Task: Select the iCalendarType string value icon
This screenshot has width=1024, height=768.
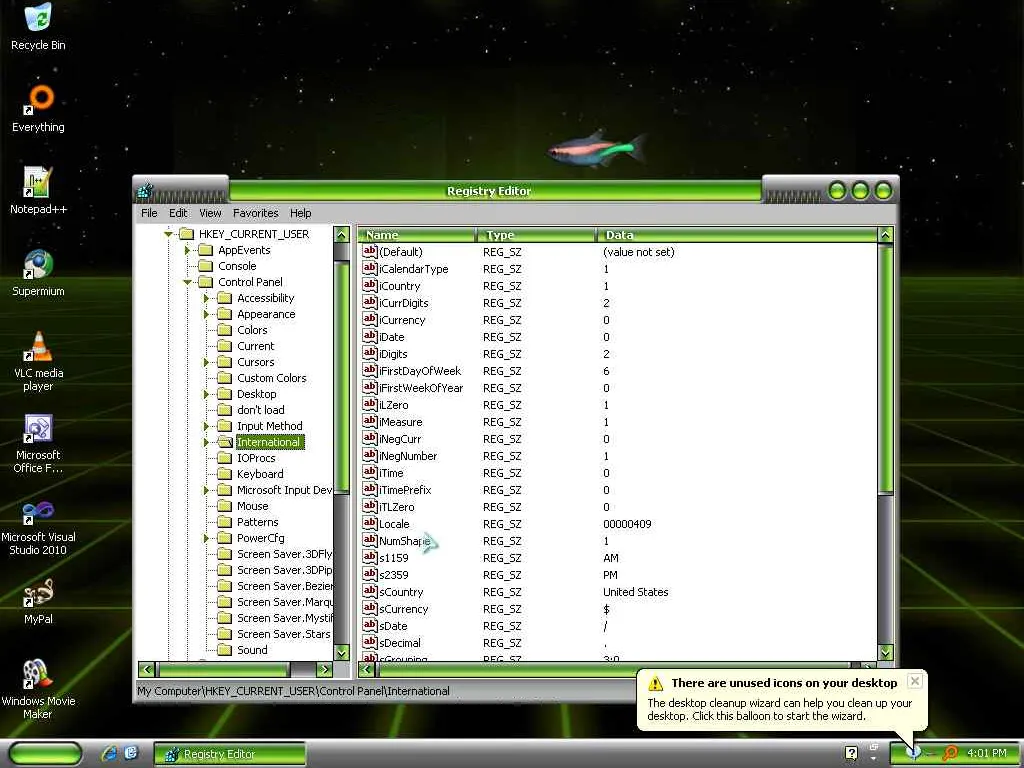Action: pos(370,268)
